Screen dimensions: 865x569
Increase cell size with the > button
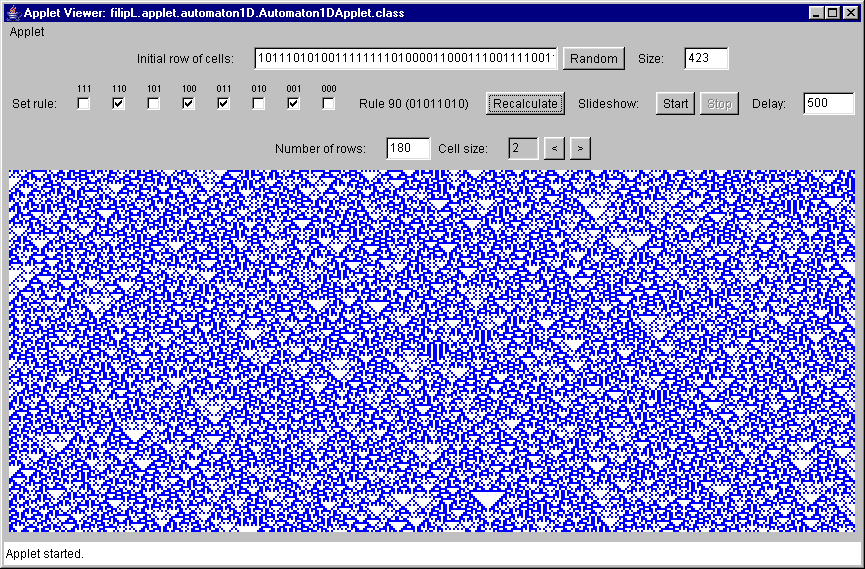(580, 148)
